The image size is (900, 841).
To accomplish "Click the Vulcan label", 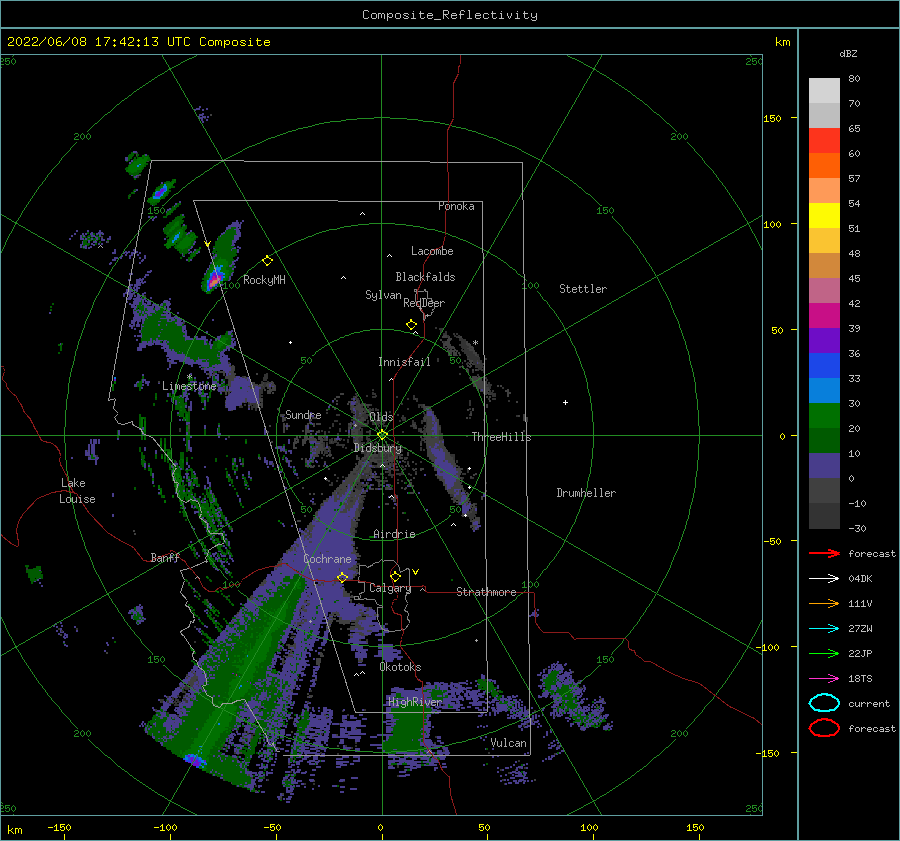I will tap(509, 743).
